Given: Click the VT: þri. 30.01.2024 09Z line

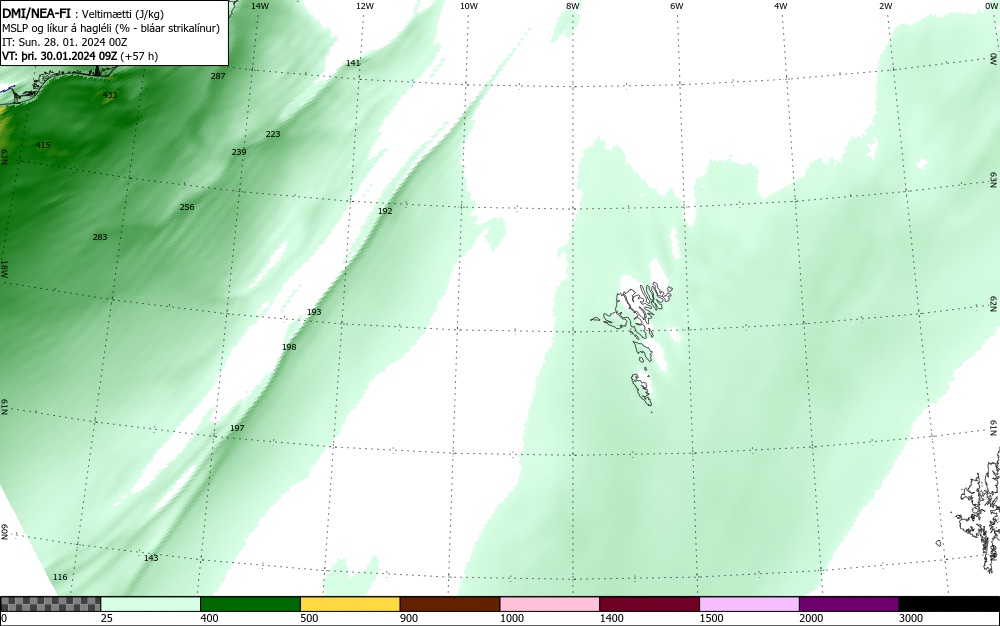Looking at the screenshot, I should pos(60,56).
